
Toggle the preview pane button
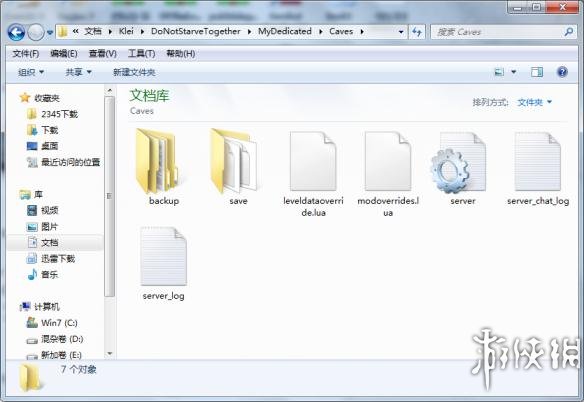pyautogui.click(x=537, y=72)
